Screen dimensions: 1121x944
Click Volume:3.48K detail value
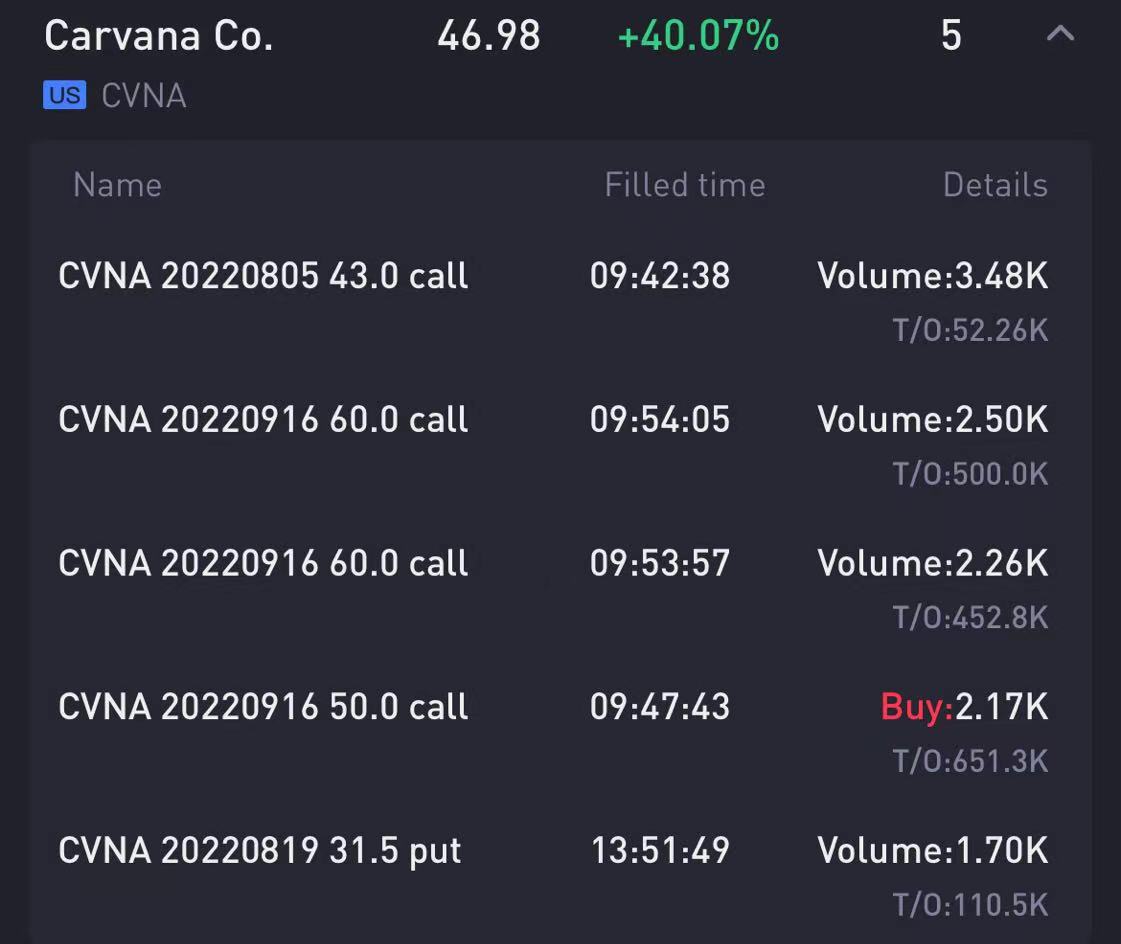click(933, 276)
